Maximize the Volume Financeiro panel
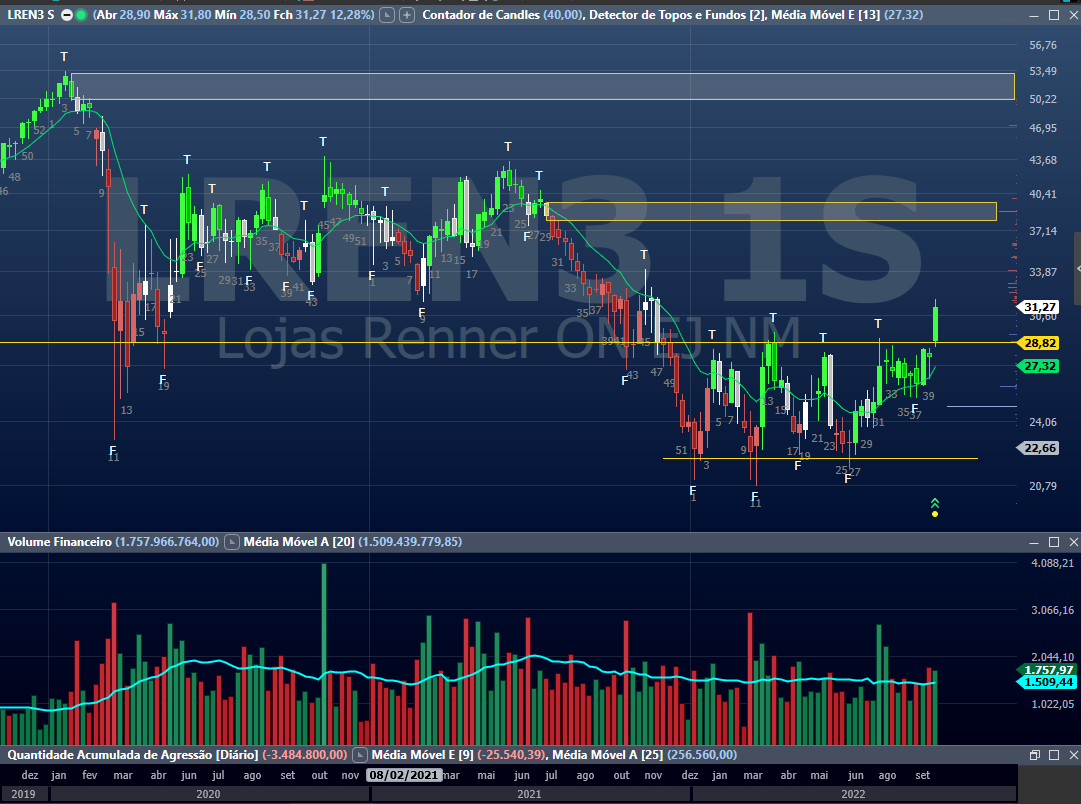Image resolution: width=1081 pixels, height=804 pixels. (x=1054, y=542)
